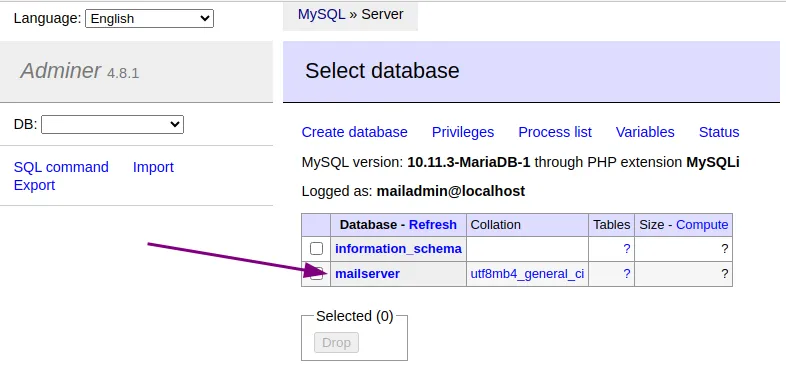Image resolution: width=786 pixels, height=370 pixels.
Task: Click the size '?' in information_schema row
Action: pyautogui.click(x=724, y=249)
